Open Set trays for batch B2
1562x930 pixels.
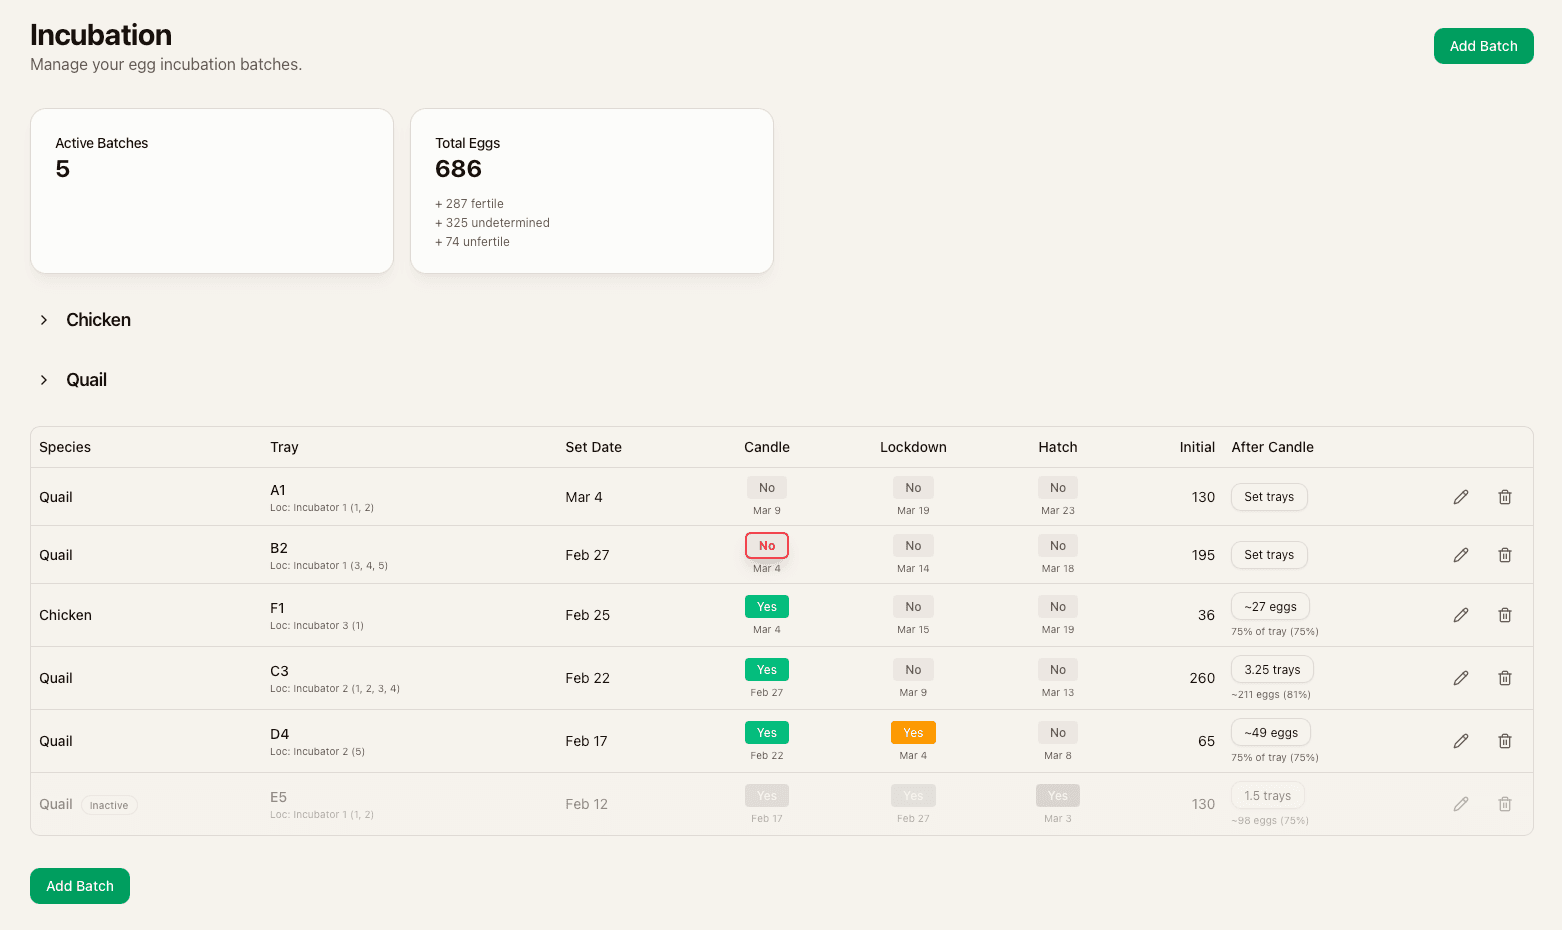pyautogui.click(x=1269, y=555)
